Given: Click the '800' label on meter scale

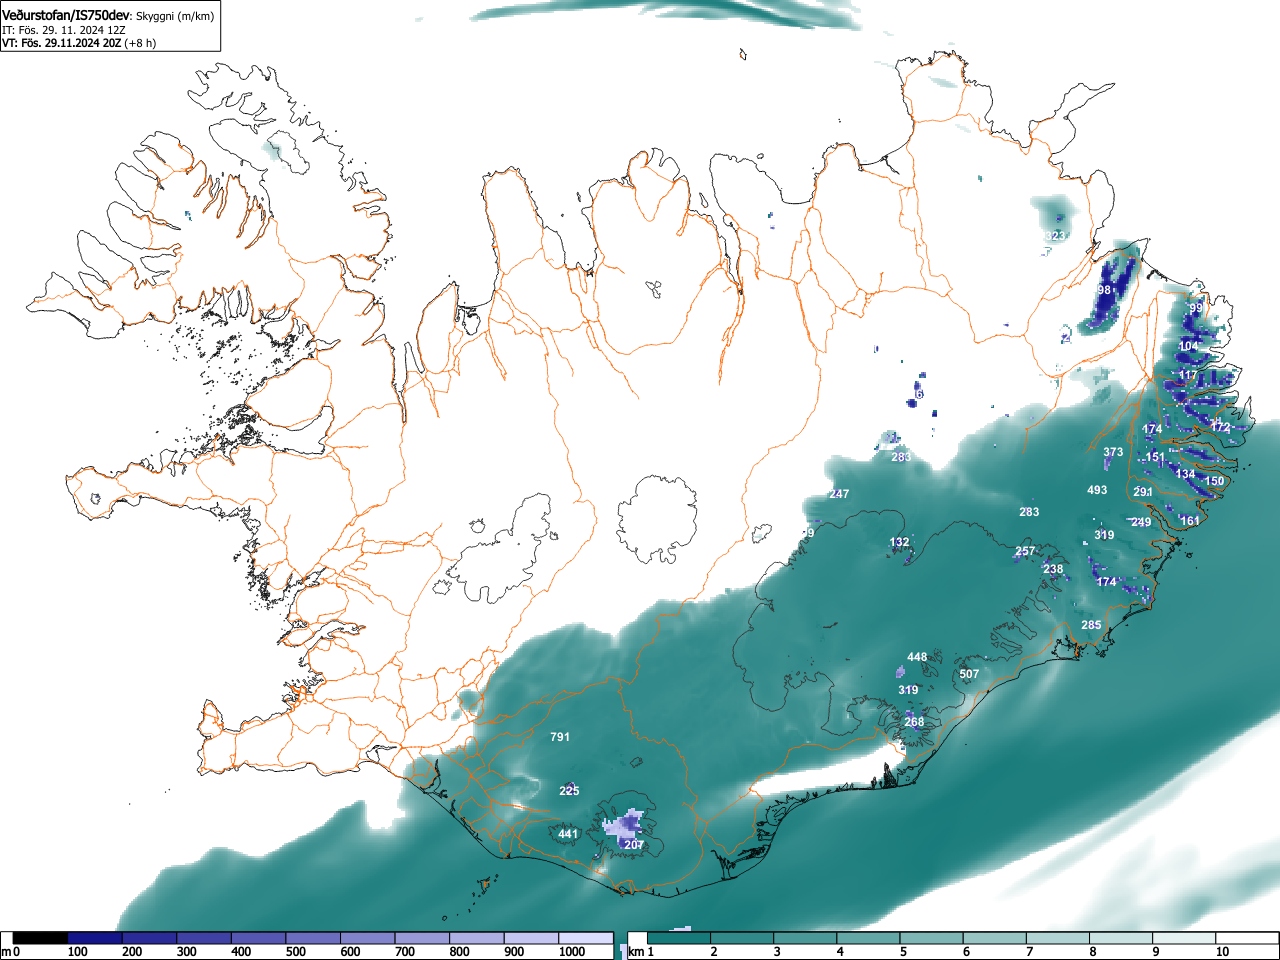Looking at the screenshot, I should (459, 952).
